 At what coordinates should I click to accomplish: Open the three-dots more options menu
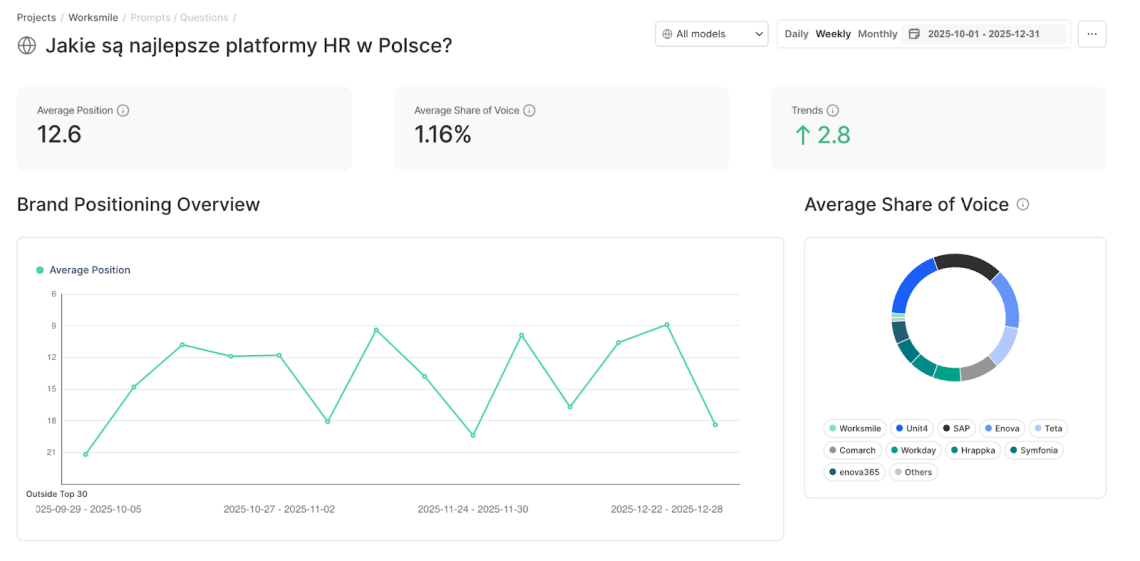(1092, 34)
